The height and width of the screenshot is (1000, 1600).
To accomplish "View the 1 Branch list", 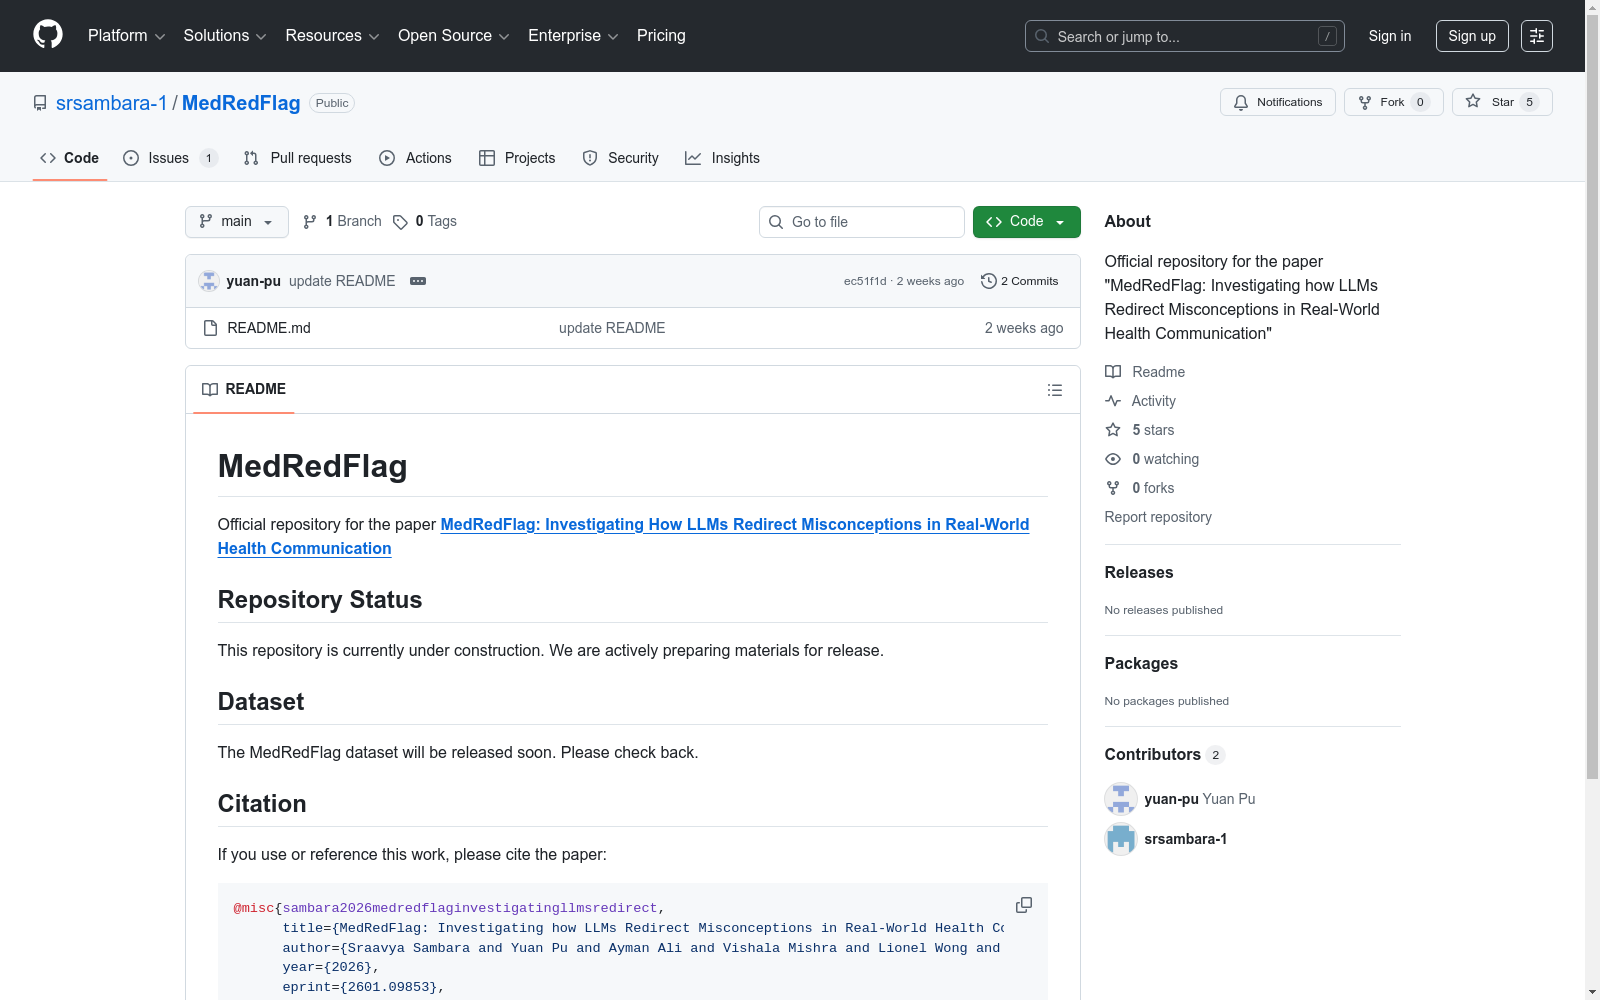I will click(342, 222).
